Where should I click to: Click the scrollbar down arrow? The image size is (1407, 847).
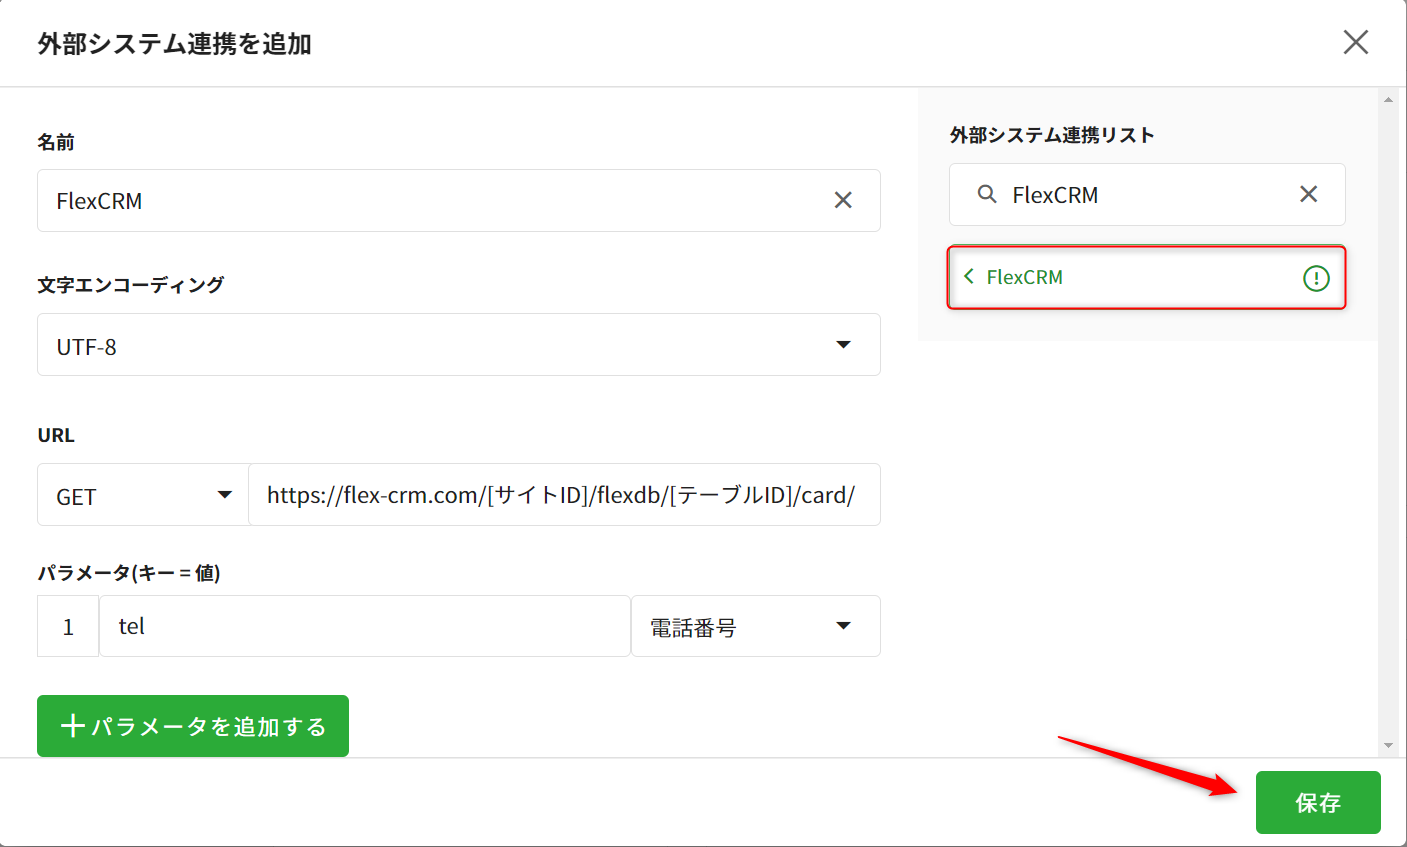click(x=1387, y=745)
